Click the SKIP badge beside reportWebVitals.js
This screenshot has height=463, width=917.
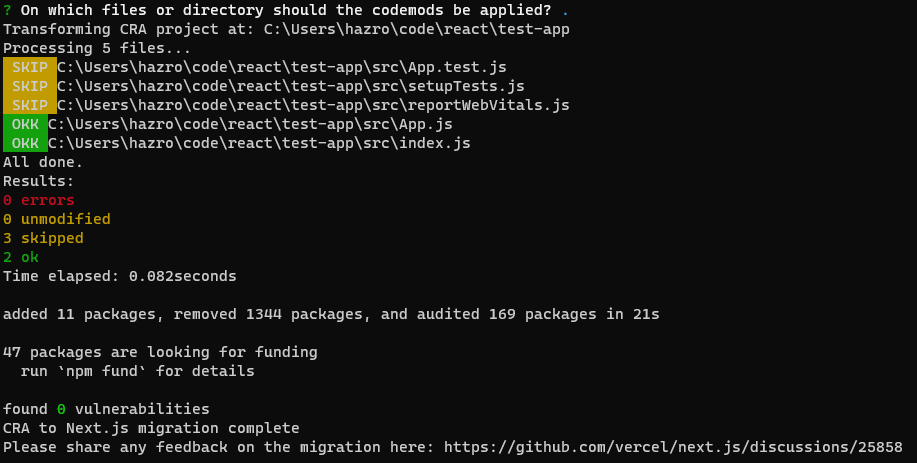(30, 105)
